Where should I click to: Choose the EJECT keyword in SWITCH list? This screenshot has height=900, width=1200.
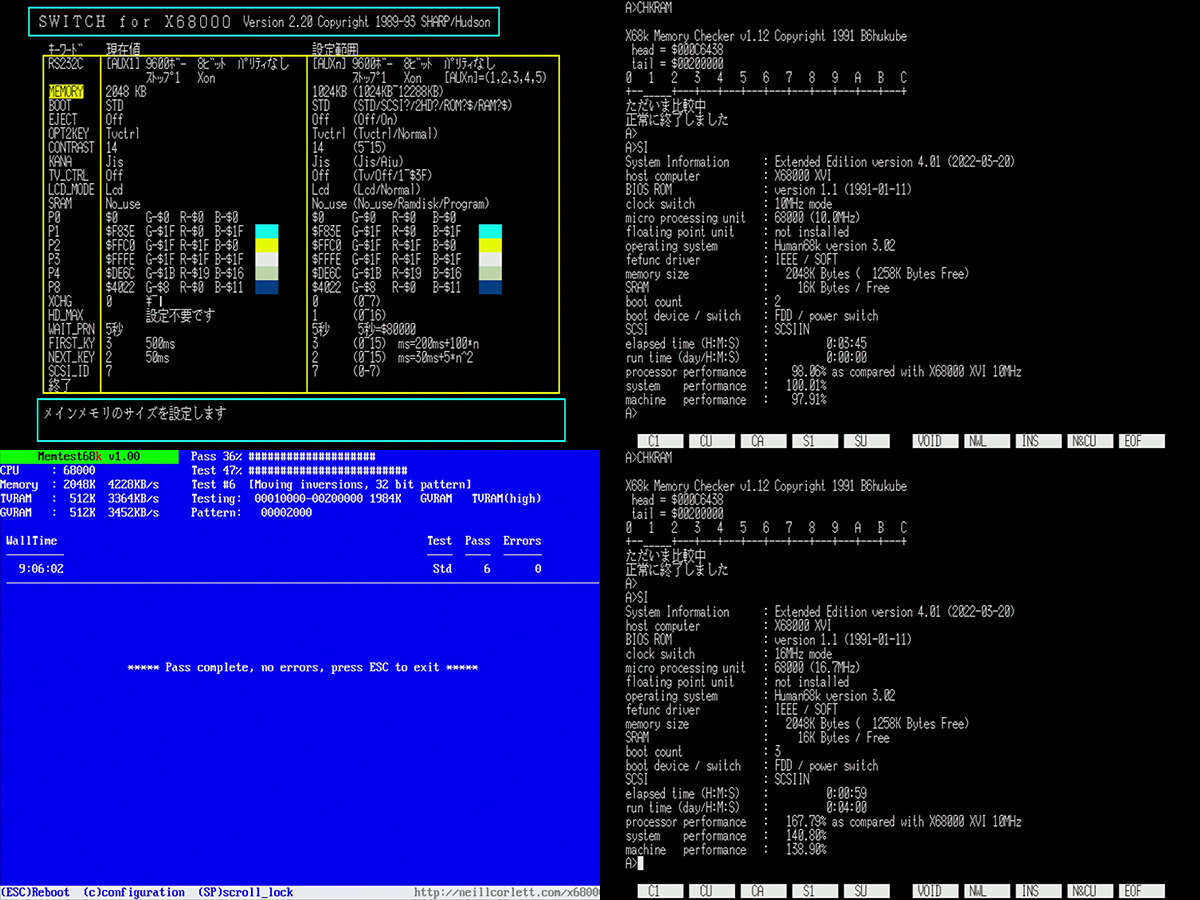click(x=63, y=119)
